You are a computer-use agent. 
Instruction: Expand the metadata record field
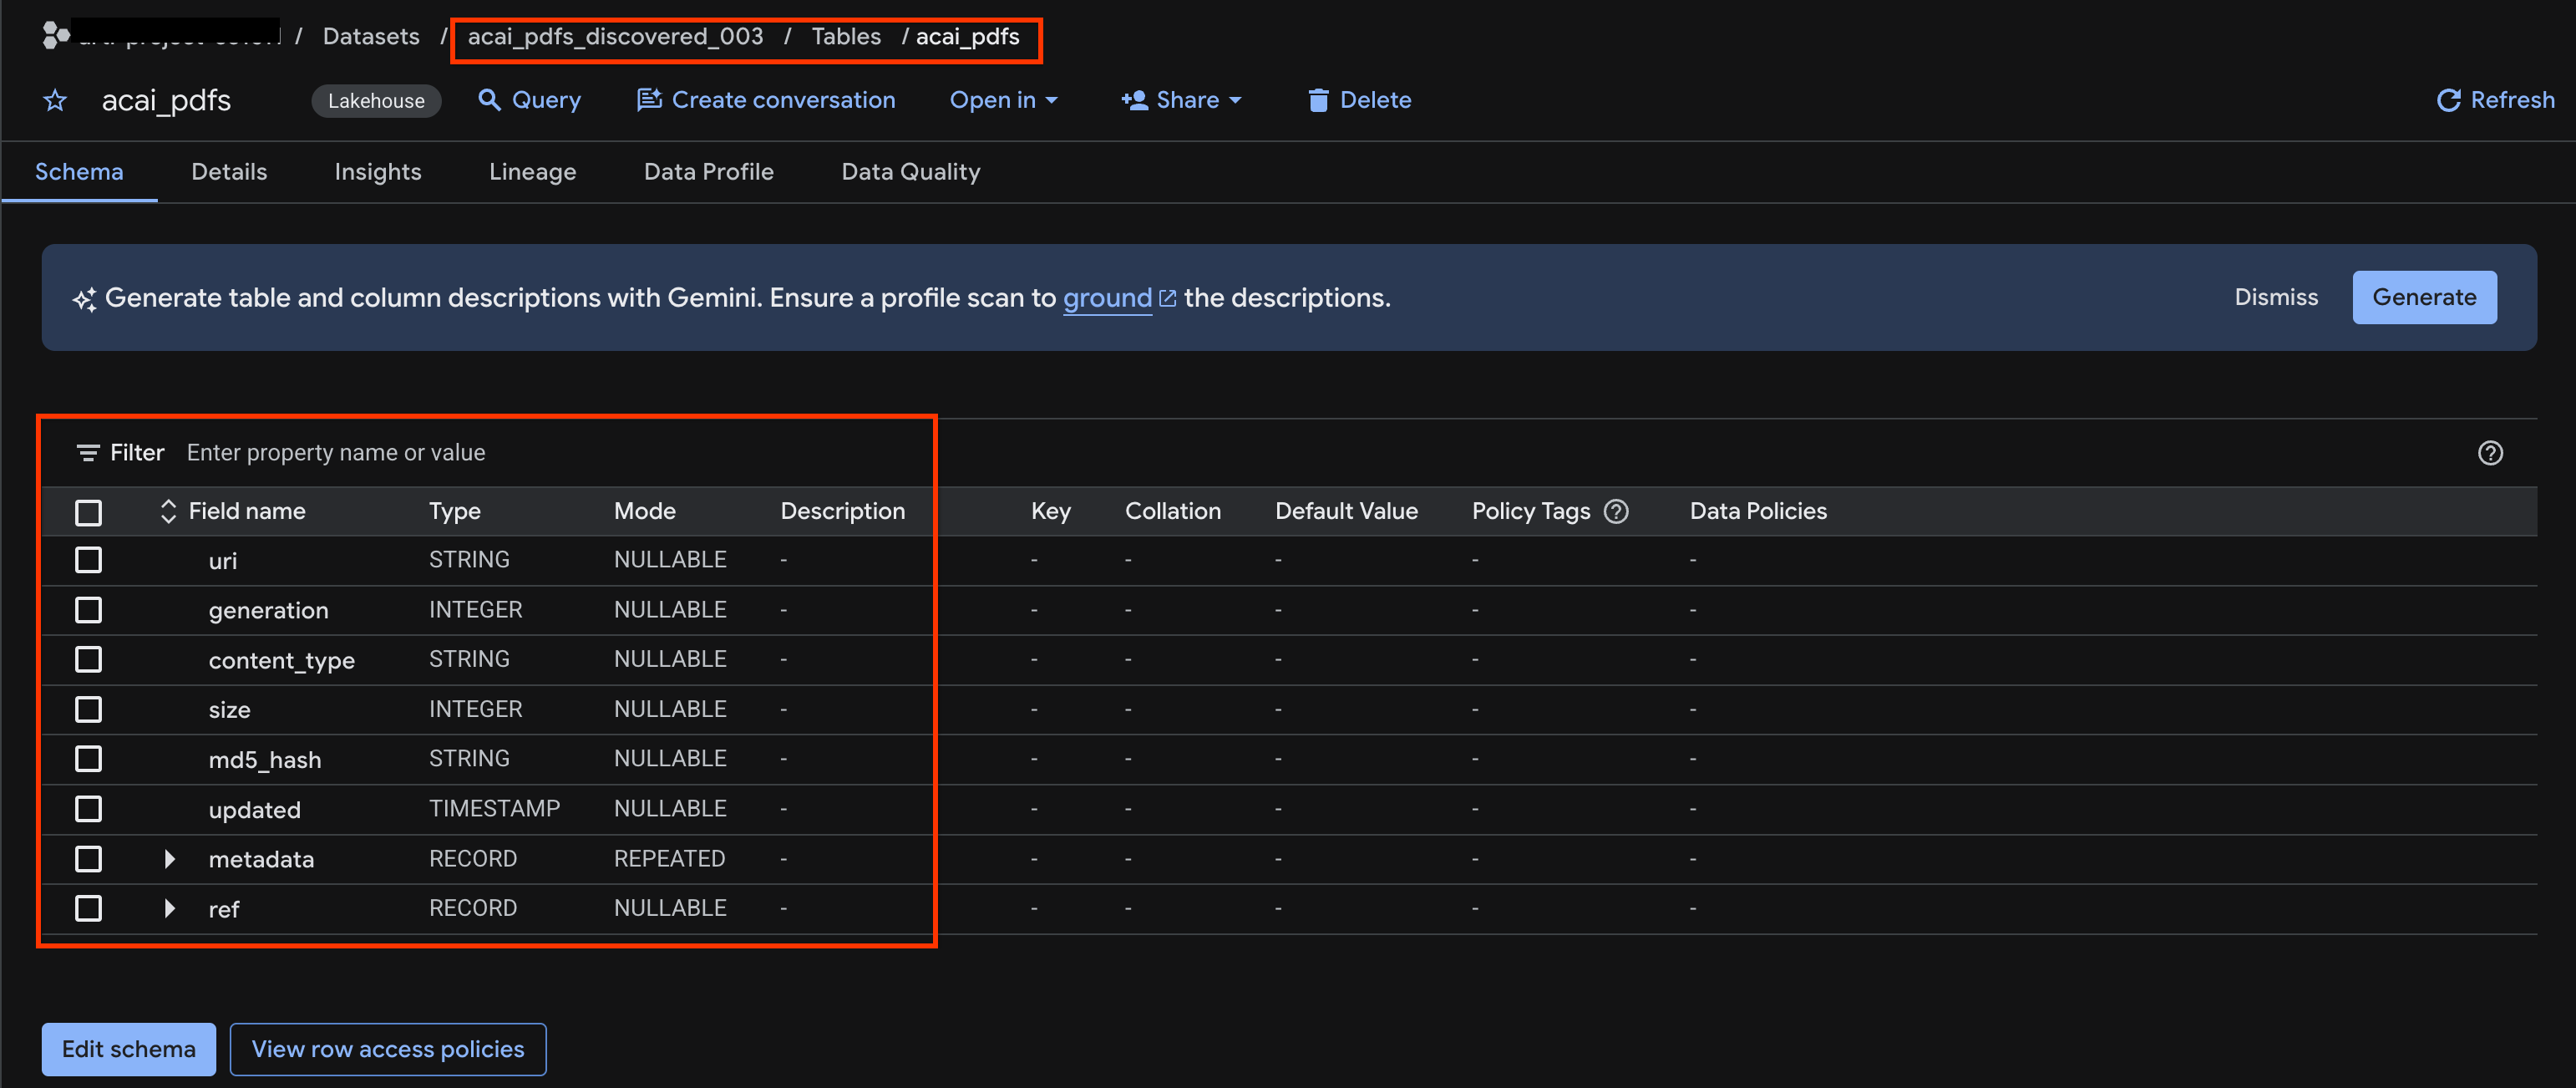(x=169, y=859)
